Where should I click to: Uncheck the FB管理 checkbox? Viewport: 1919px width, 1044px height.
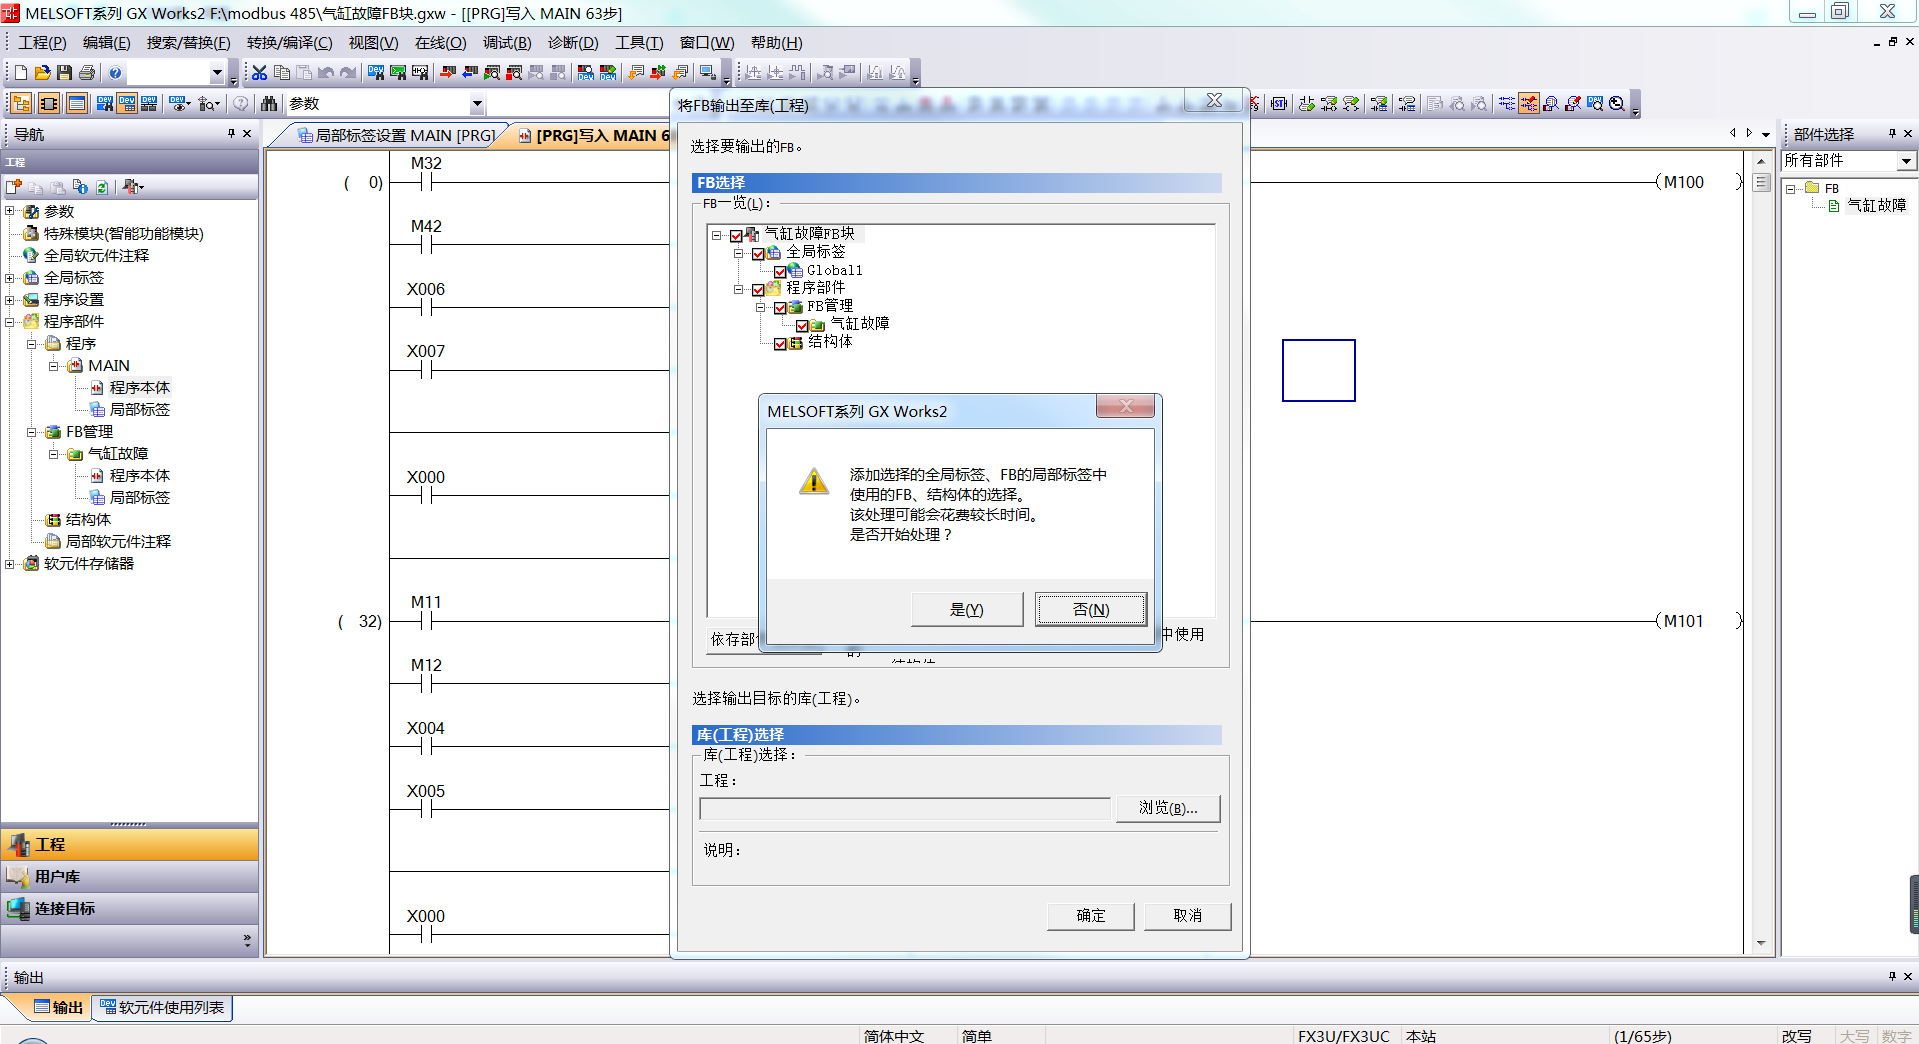pyautogui.click(x=780, y=308)
